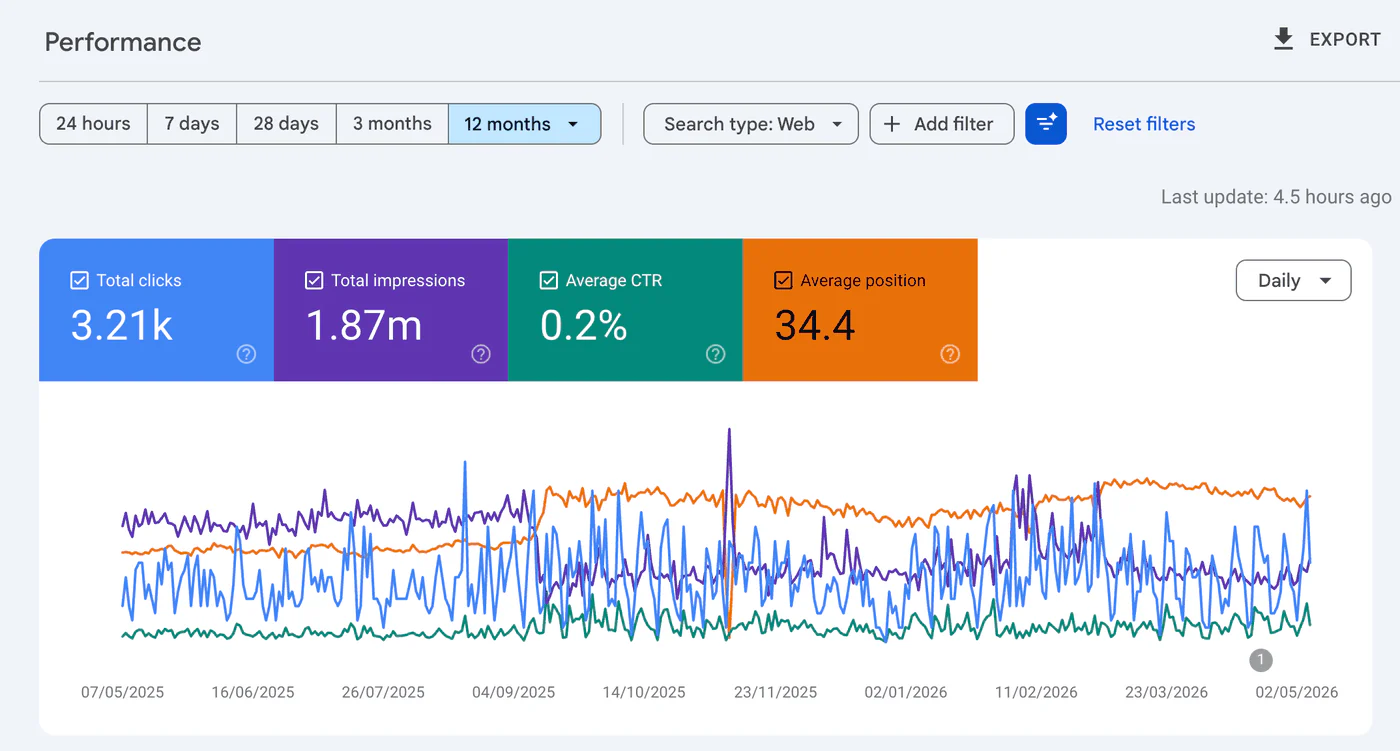Open help icon on Total impressions card
1400x751 pixels.
point(481,354)
